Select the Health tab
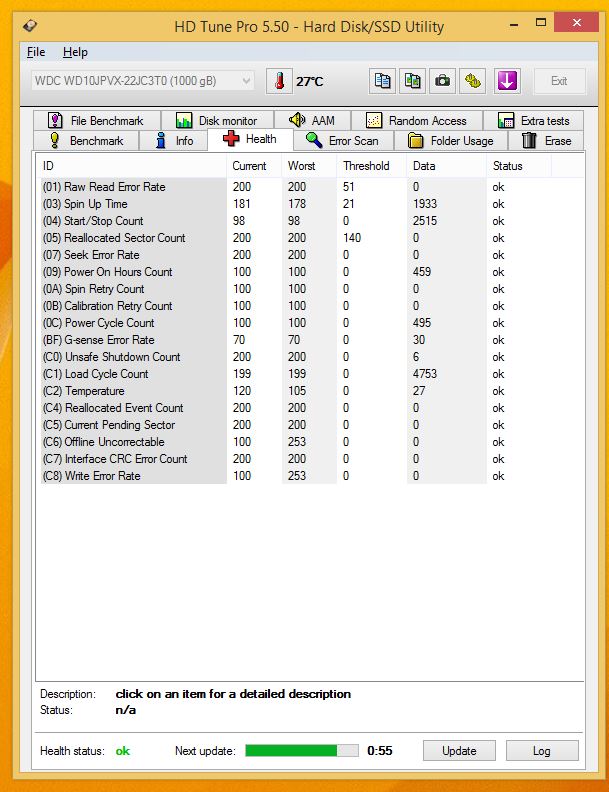The height and width of the screenshot is (792, 609). (250, 139)
